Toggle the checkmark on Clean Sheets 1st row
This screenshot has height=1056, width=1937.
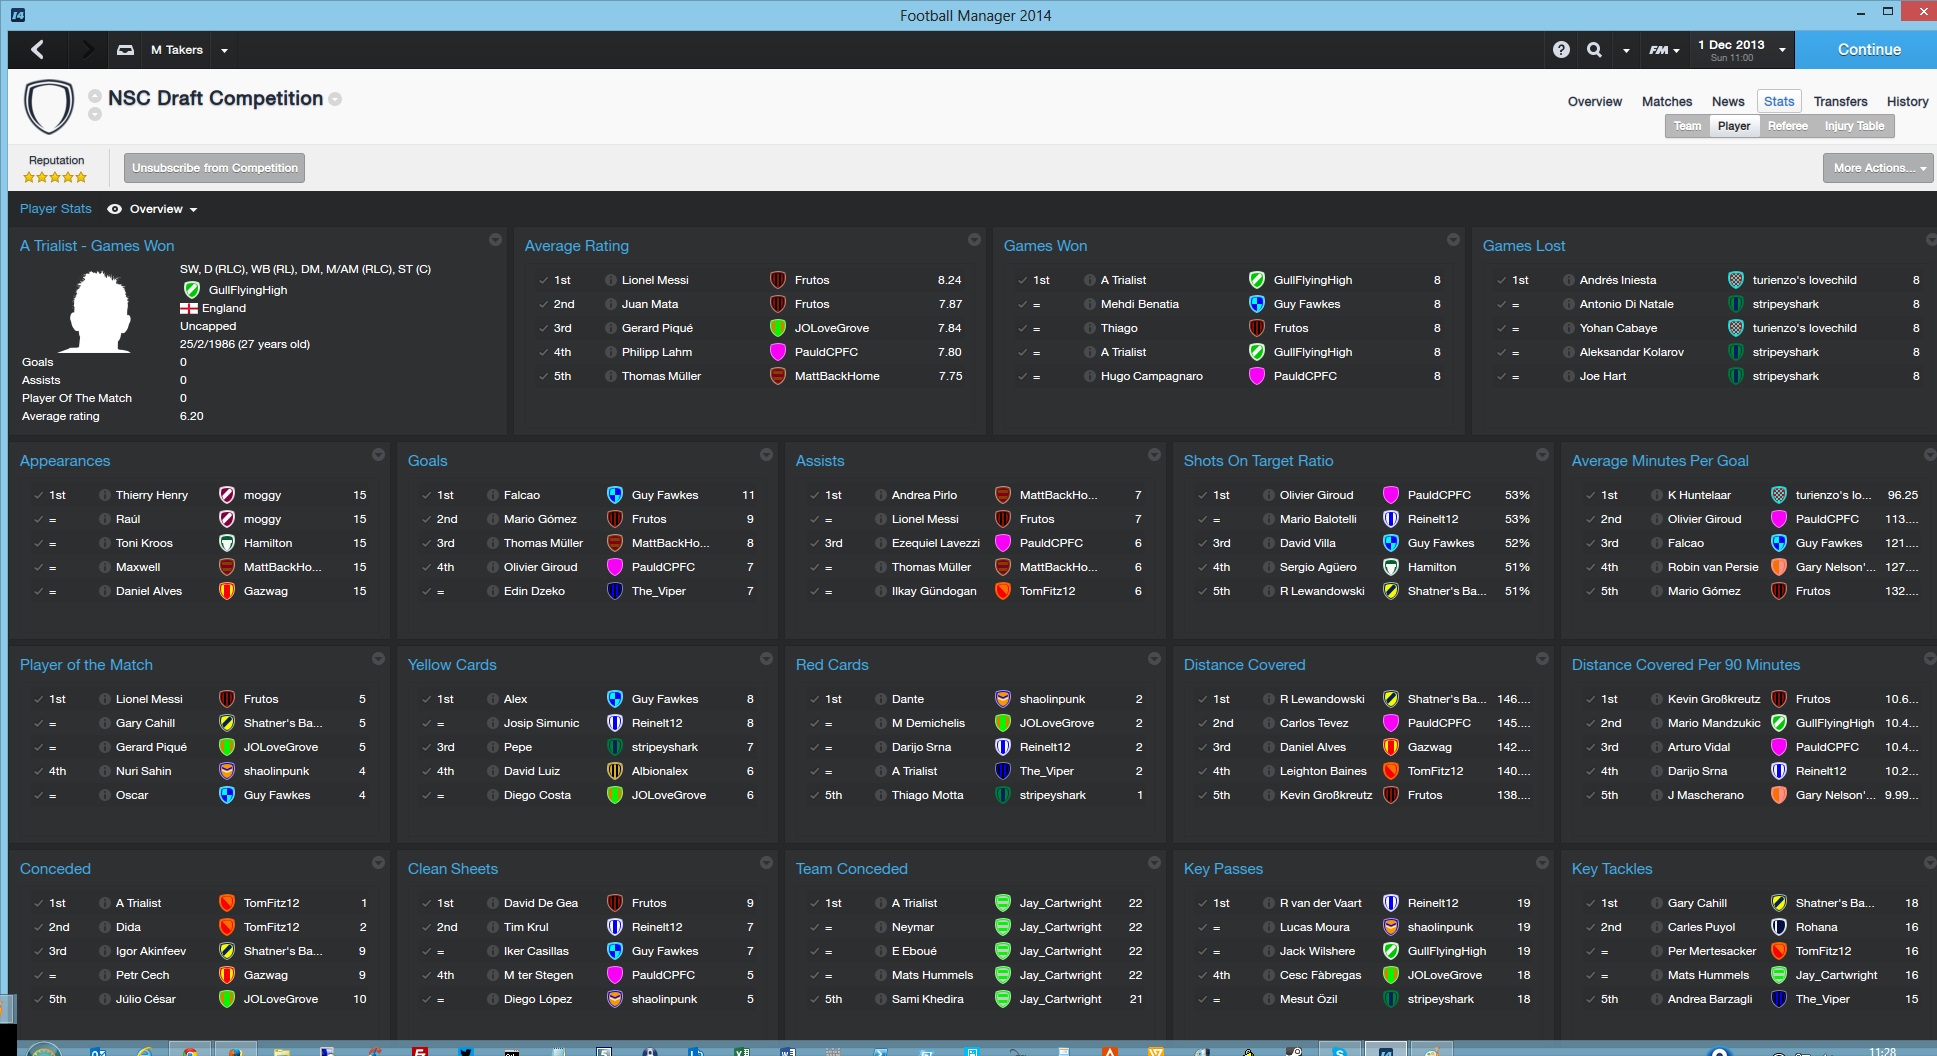click(x=426, y=903)
